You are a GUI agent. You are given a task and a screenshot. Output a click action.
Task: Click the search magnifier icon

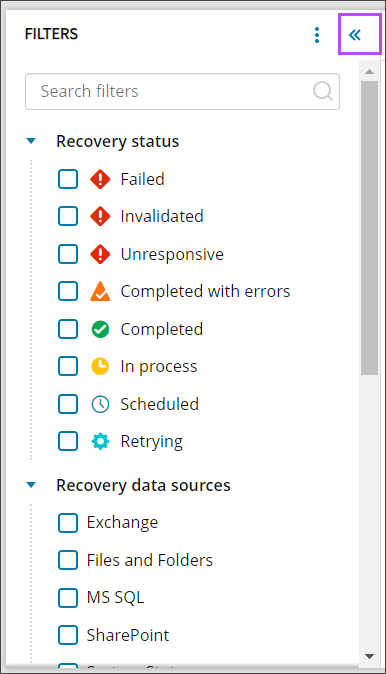pos(322,91)
